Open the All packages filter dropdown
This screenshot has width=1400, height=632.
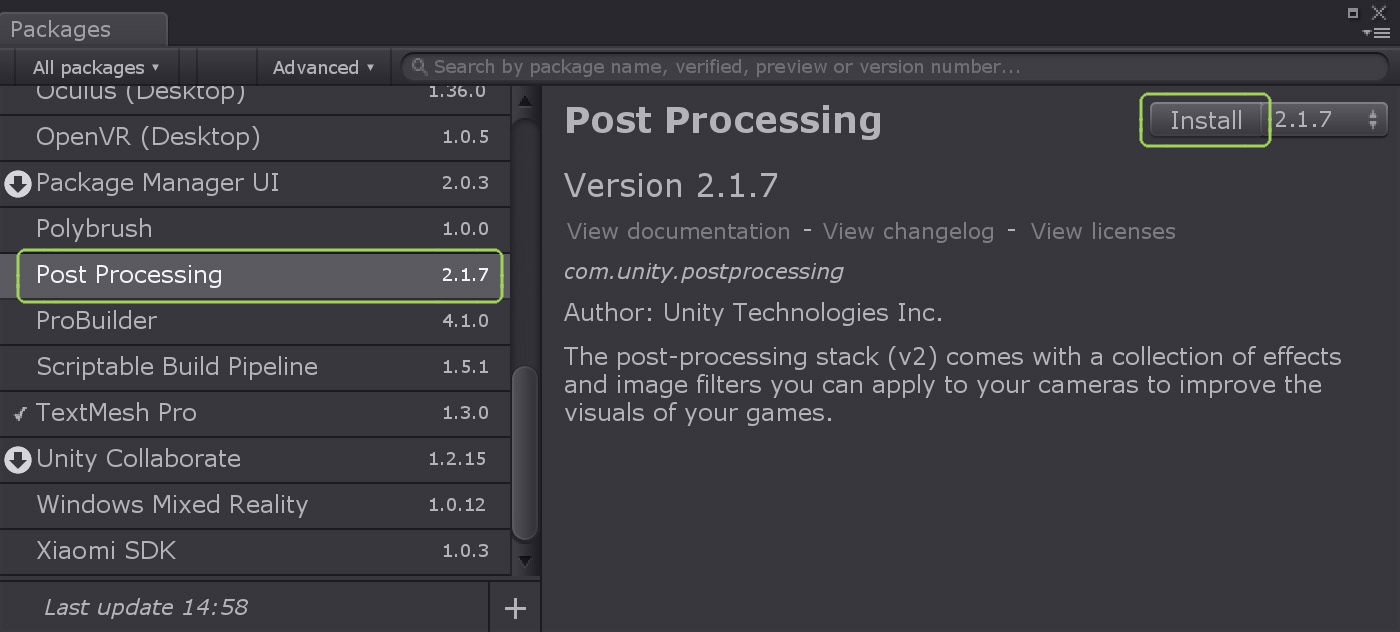click(95, 68)
